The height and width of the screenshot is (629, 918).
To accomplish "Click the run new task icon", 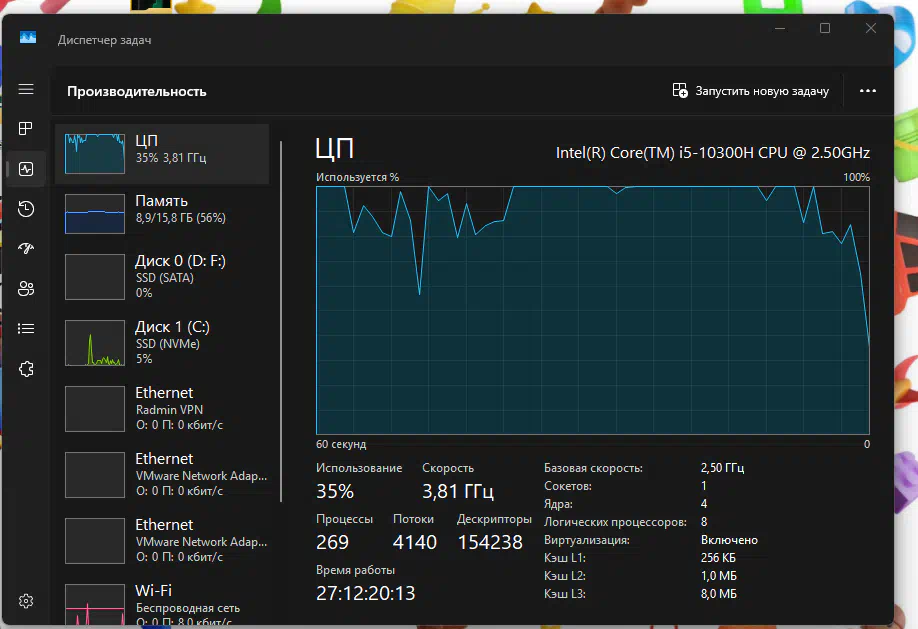I will [x=680, y=91].
